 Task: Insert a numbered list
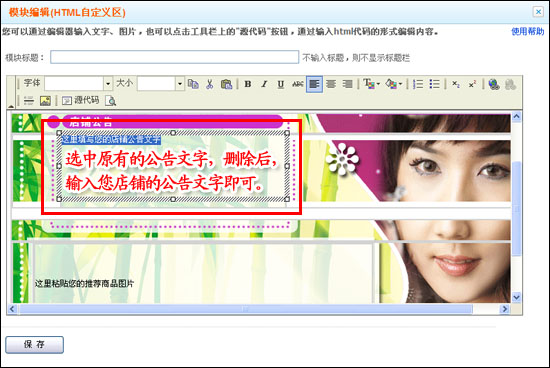click(418, 84)
